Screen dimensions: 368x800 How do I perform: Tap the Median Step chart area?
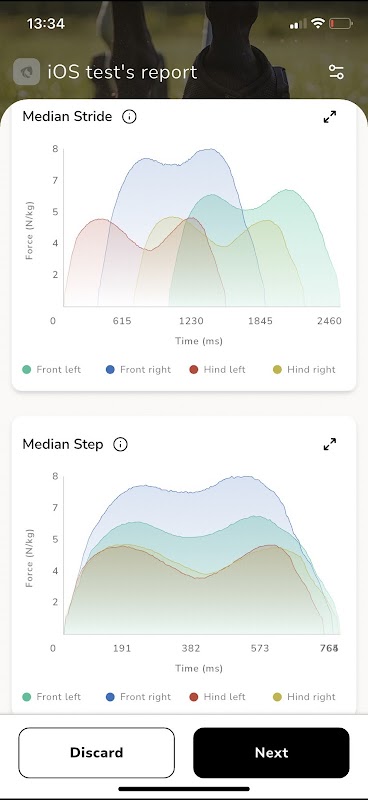coord(202,555)
